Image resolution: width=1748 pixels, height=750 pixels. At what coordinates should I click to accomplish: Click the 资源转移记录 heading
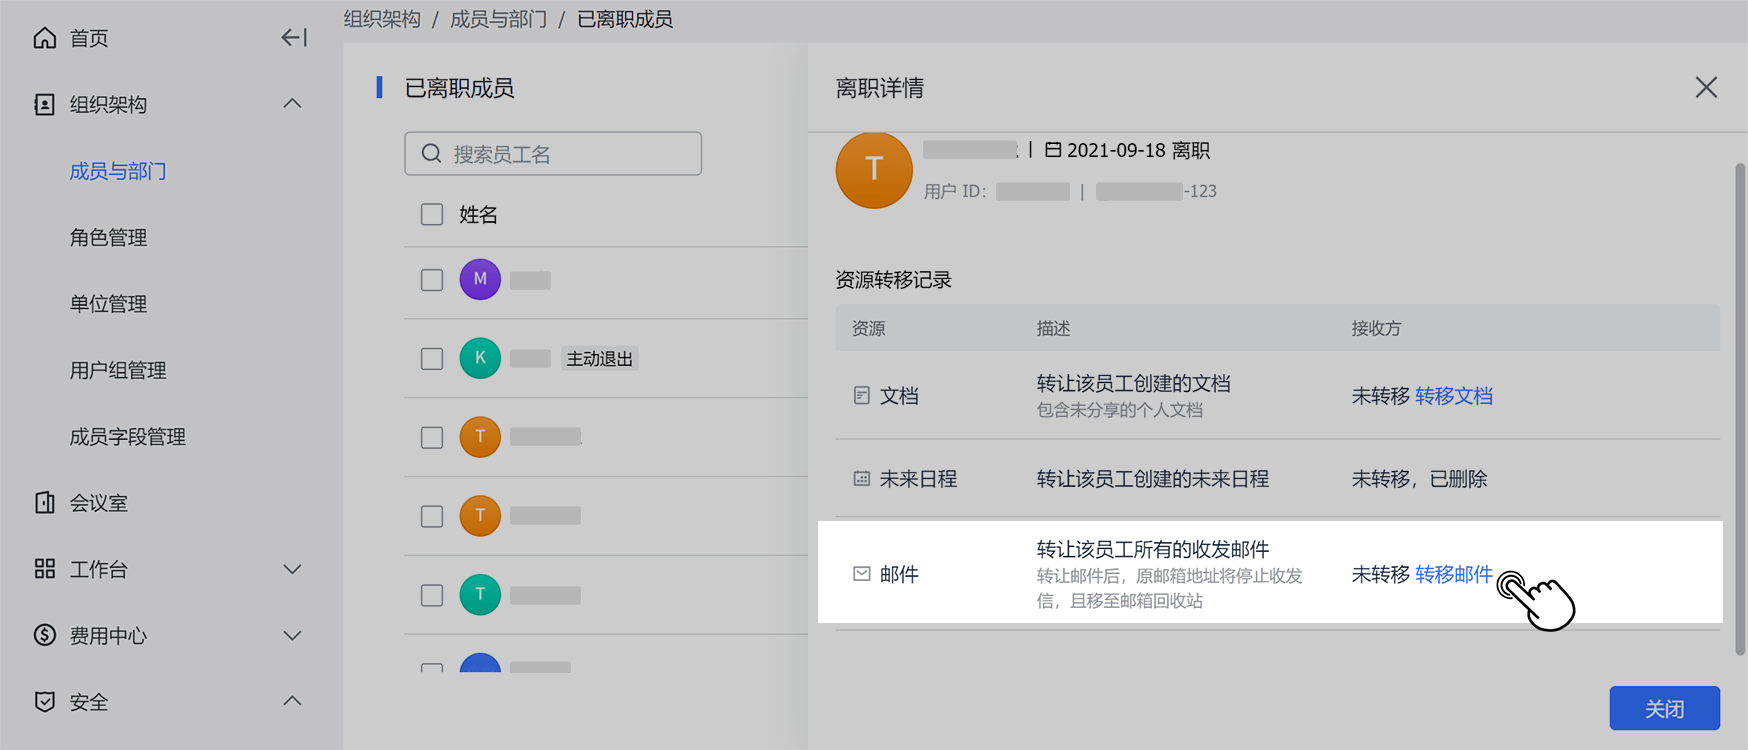click(x=893, y=279)
